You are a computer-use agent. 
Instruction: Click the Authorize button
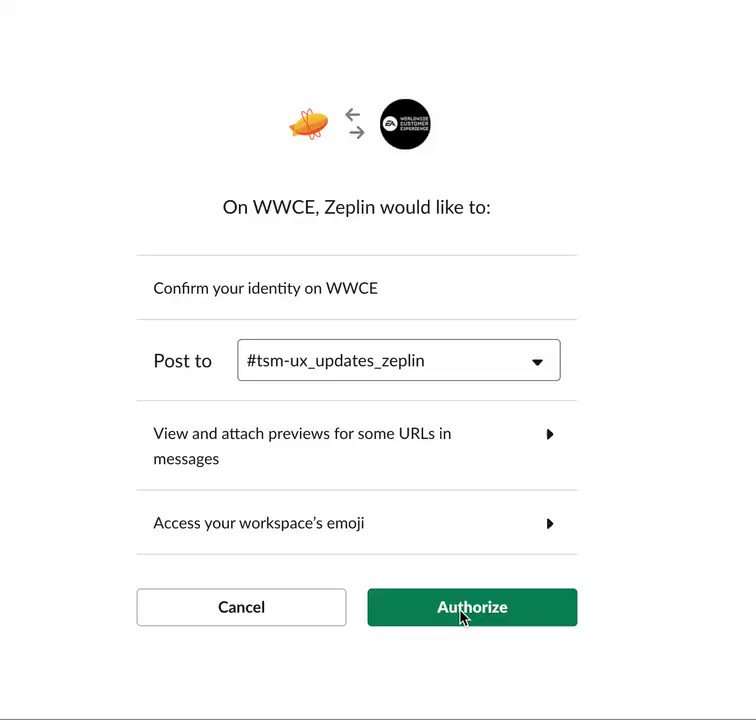[x=472, y=607]
